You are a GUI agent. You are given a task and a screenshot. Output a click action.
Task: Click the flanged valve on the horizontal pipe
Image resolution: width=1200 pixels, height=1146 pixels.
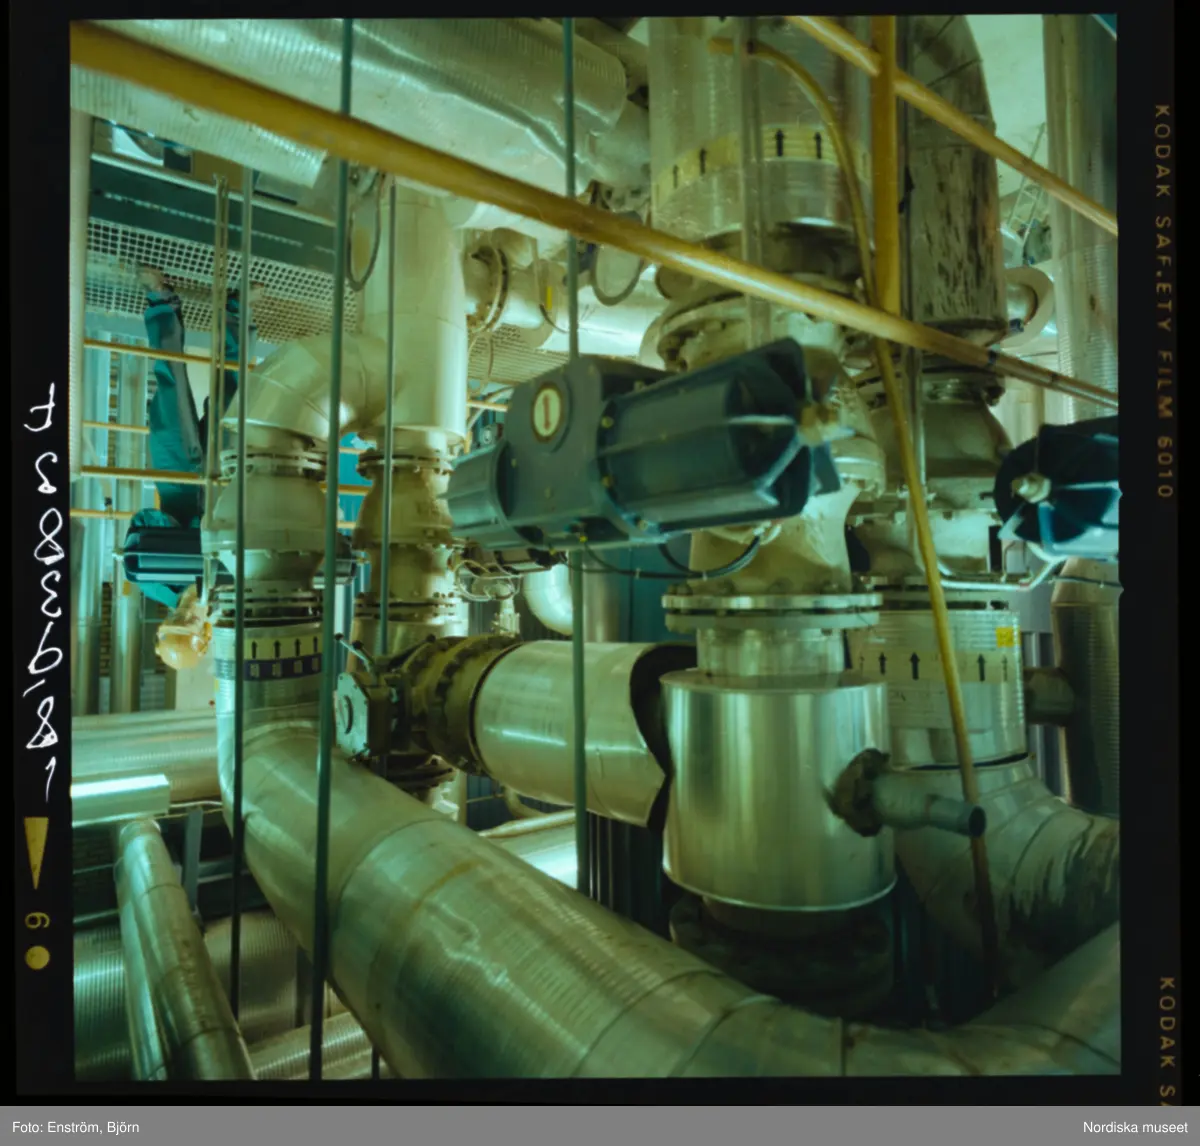420,700
